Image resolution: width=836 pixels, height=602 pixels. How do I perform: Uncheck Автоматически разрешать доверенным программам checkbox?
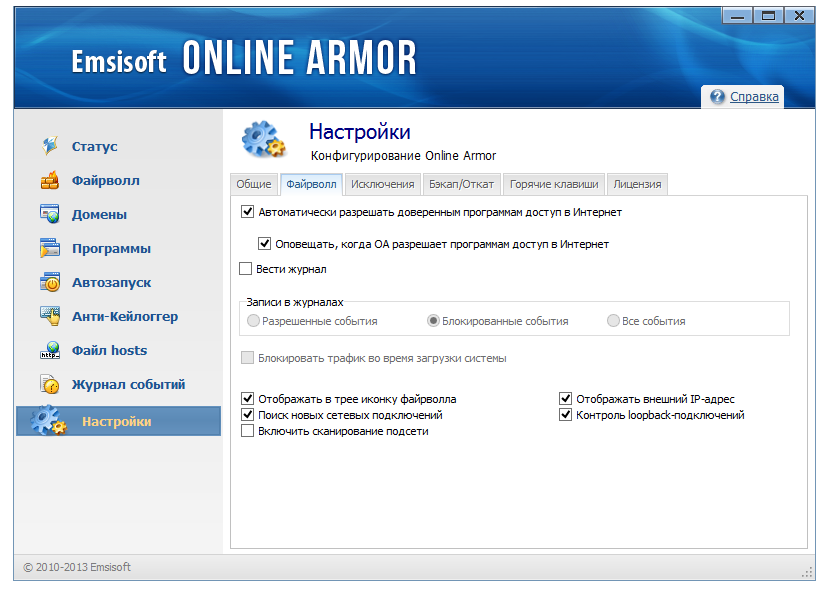point(247,212)
